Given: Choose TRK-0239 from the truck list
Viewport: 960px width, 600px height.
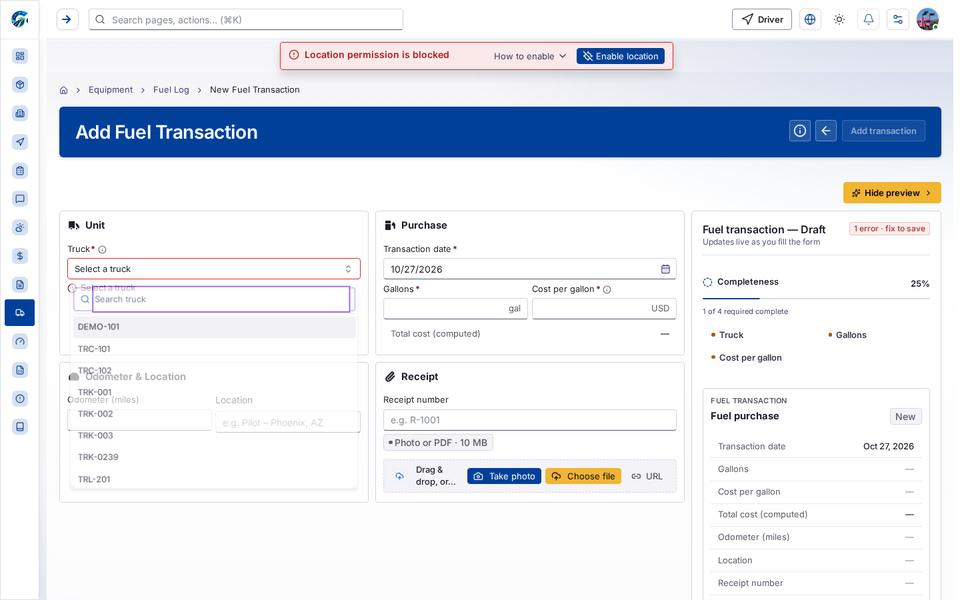Looking at the screenshot, I should pos(214,457).
